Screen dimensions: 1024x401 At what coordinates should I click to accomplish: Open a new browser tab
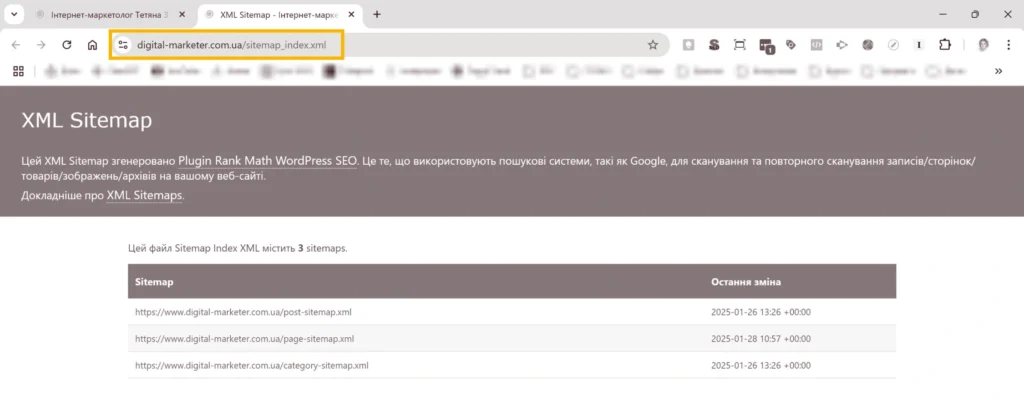click(377, 14)
